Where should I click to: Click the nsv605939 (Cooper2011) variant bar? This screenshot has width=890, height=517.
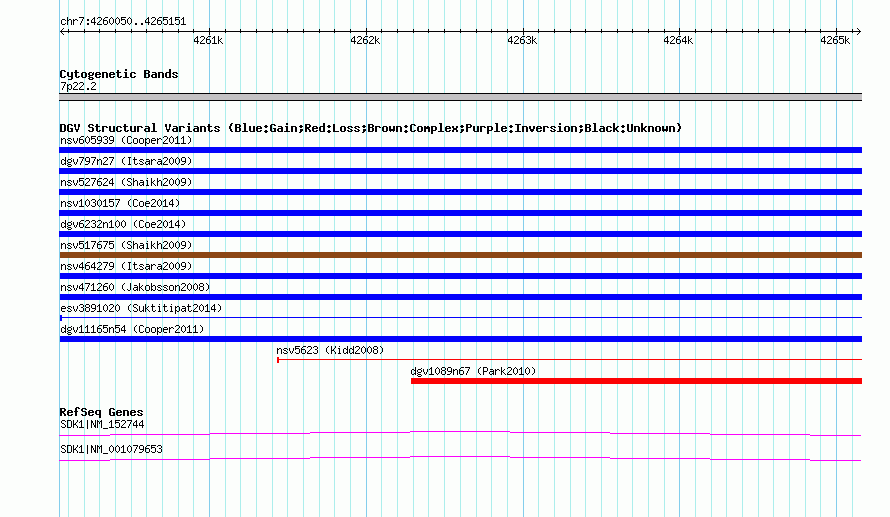pos(460,150)
